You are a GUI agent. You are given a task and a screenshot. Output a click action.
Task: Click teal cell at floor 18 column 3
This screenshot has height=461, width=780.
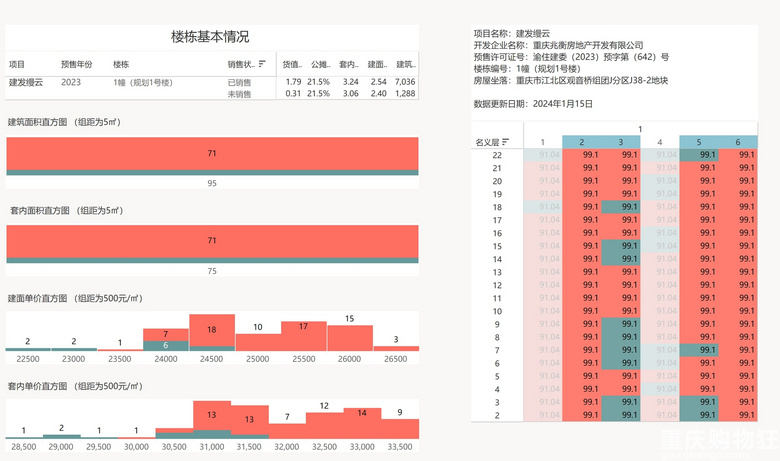click(621, 207)
